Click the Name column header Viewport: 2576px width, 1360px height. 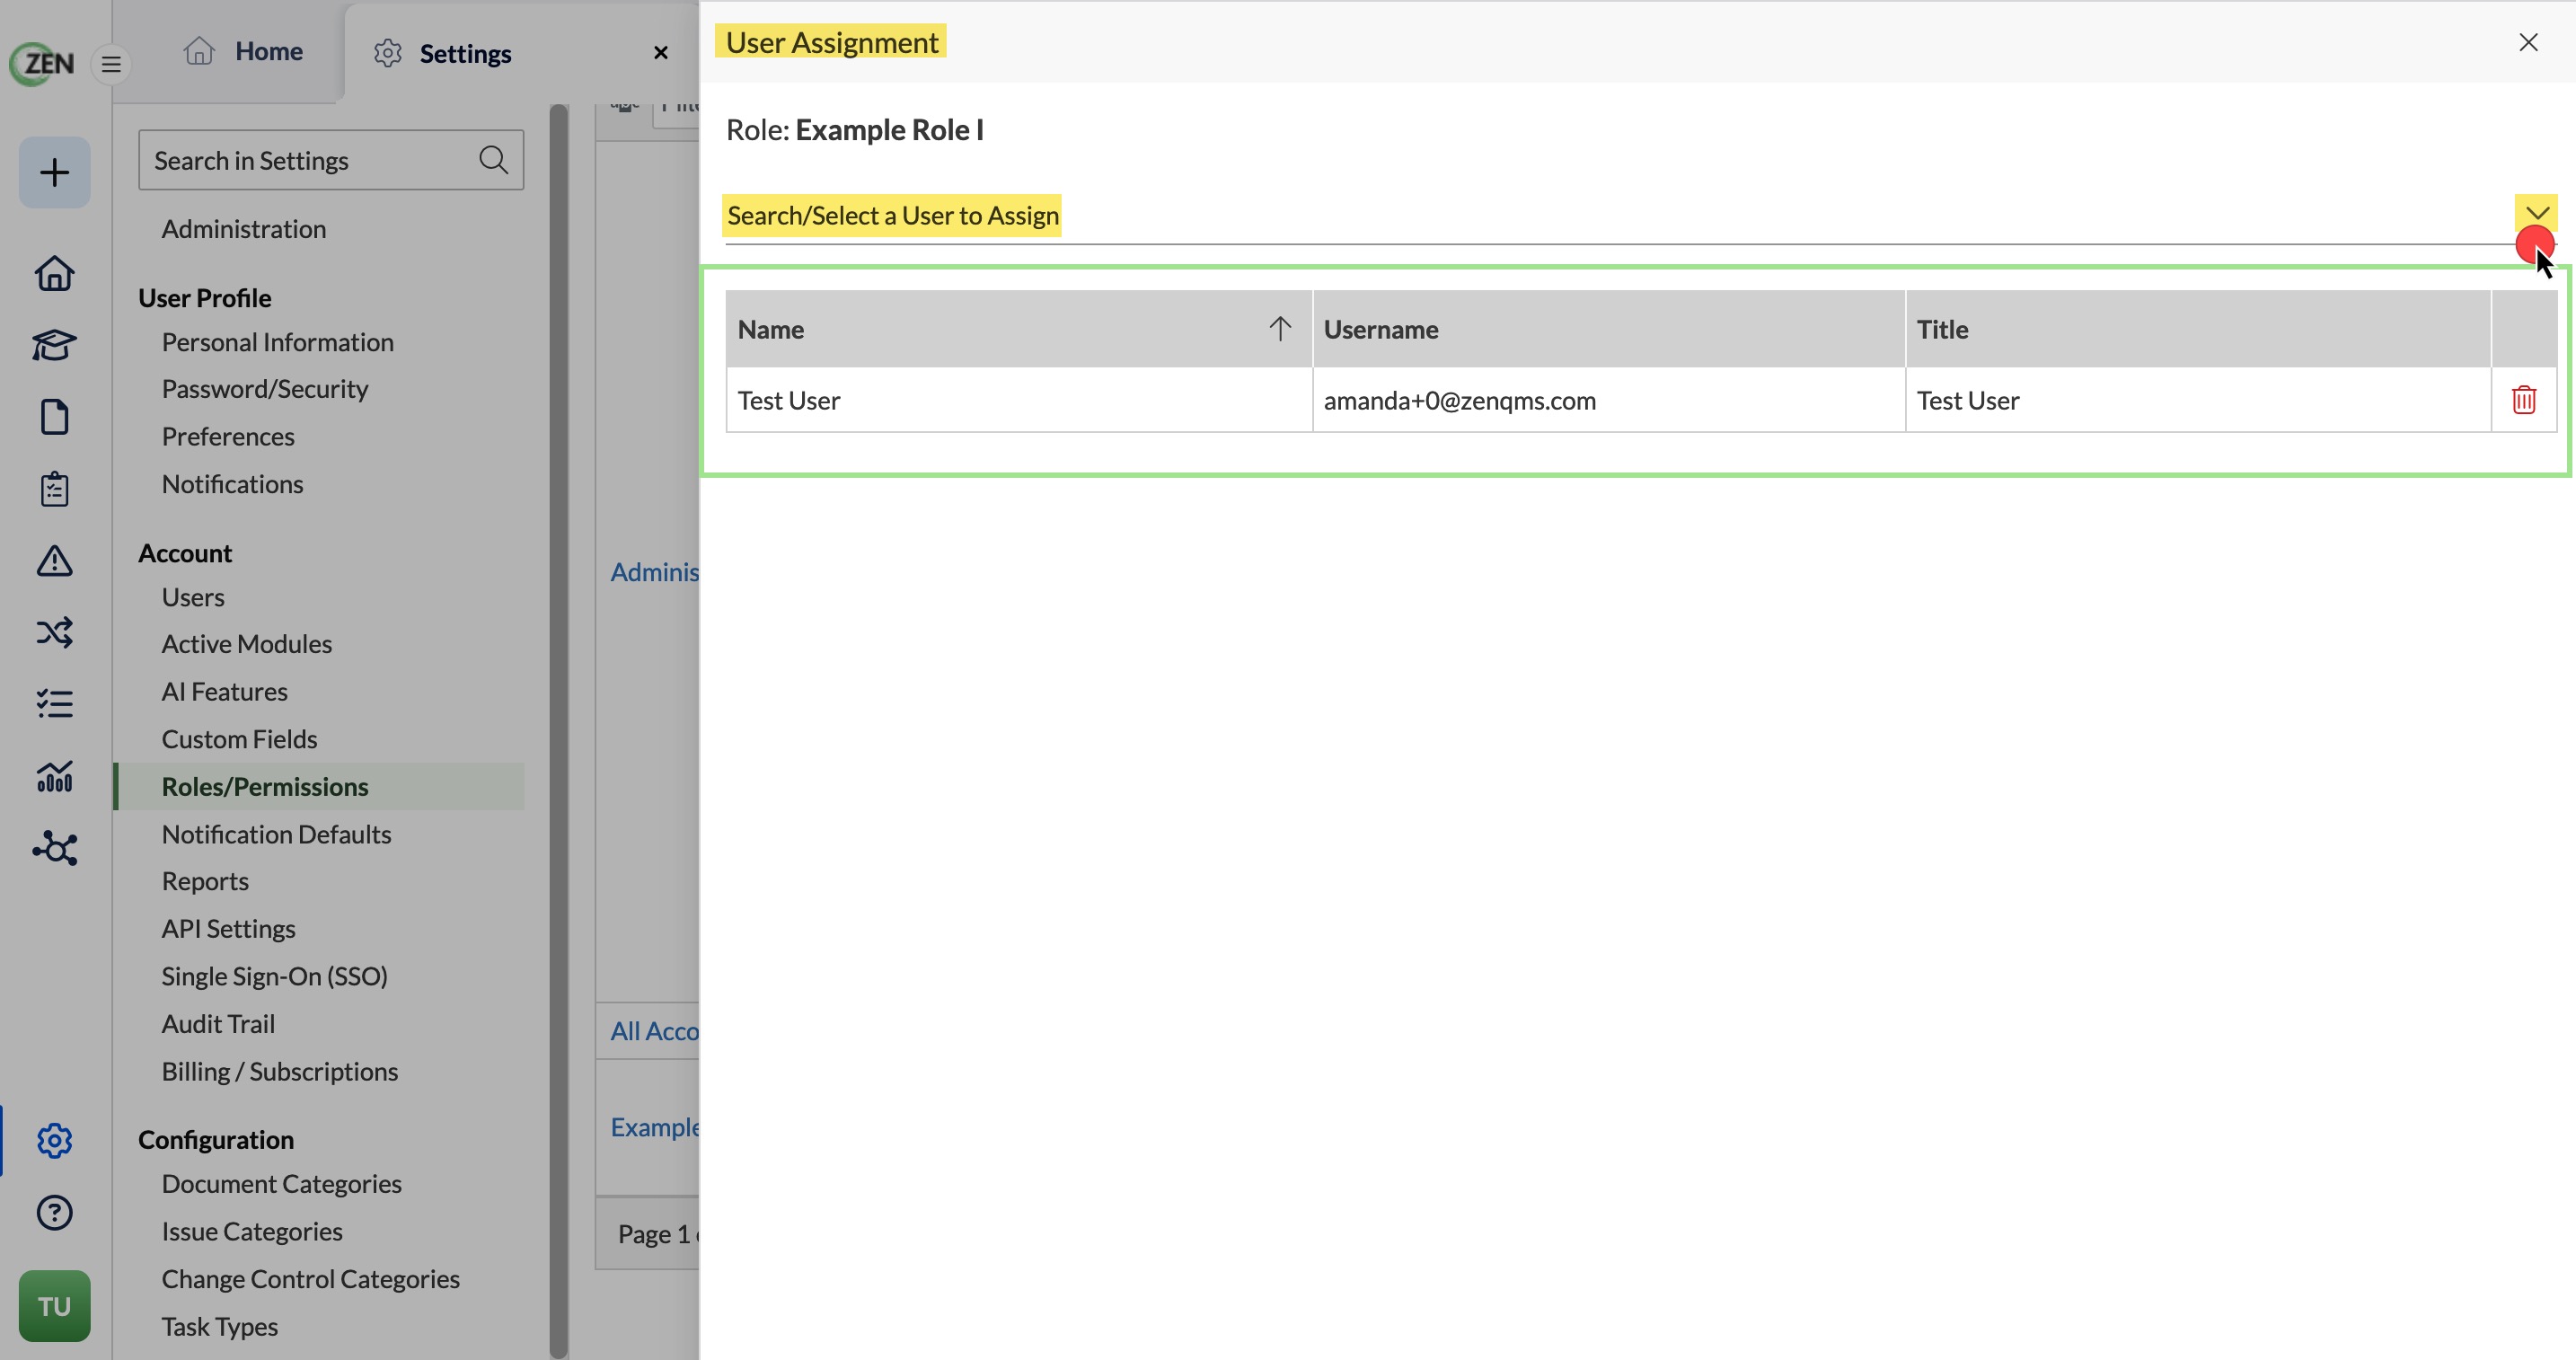(1018, 329)
